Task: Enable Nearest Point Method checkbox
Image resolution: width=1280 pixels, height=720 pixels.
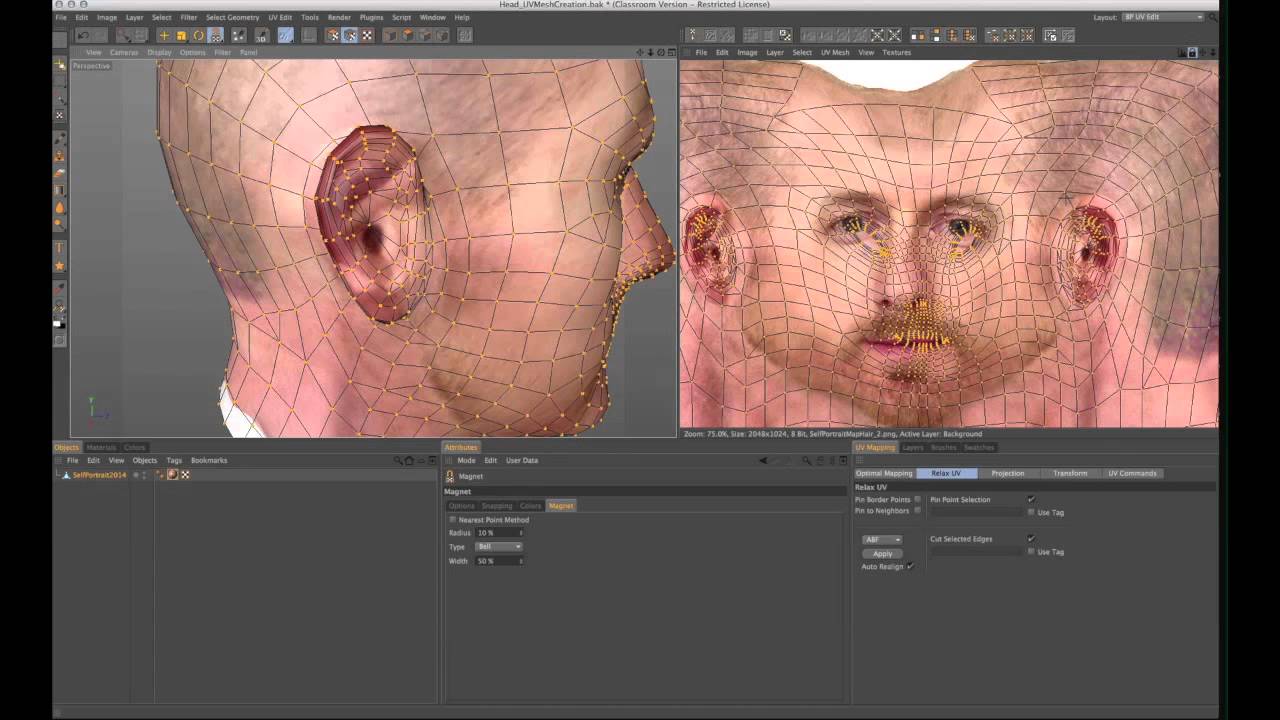Action: tap(453, 520)
